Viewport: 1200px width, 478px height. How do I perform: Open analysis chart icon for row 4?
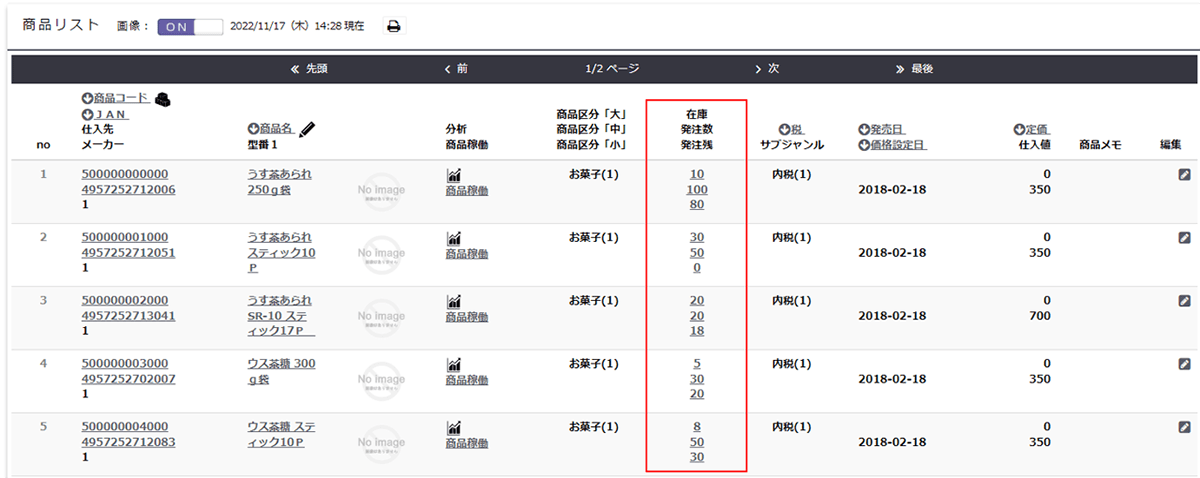tap(454, 364)
